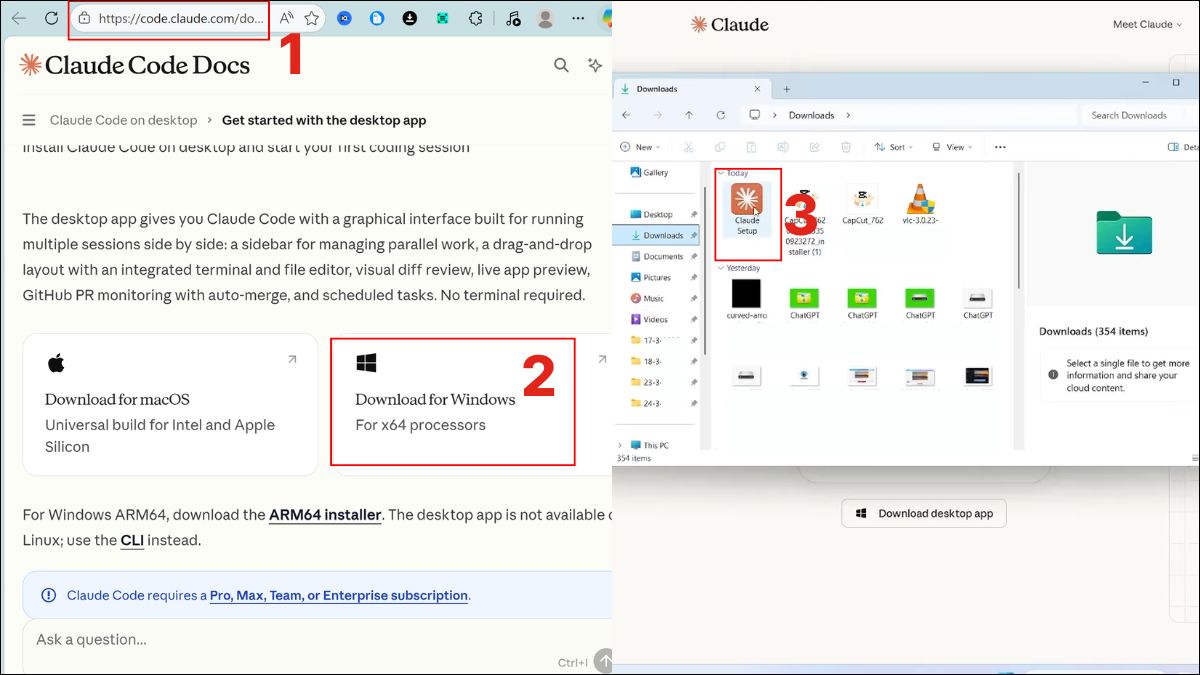Open the Sort dropdown
Image resolution: width=1200 pixels, height=675 pixels.
[x=895, y=147]
